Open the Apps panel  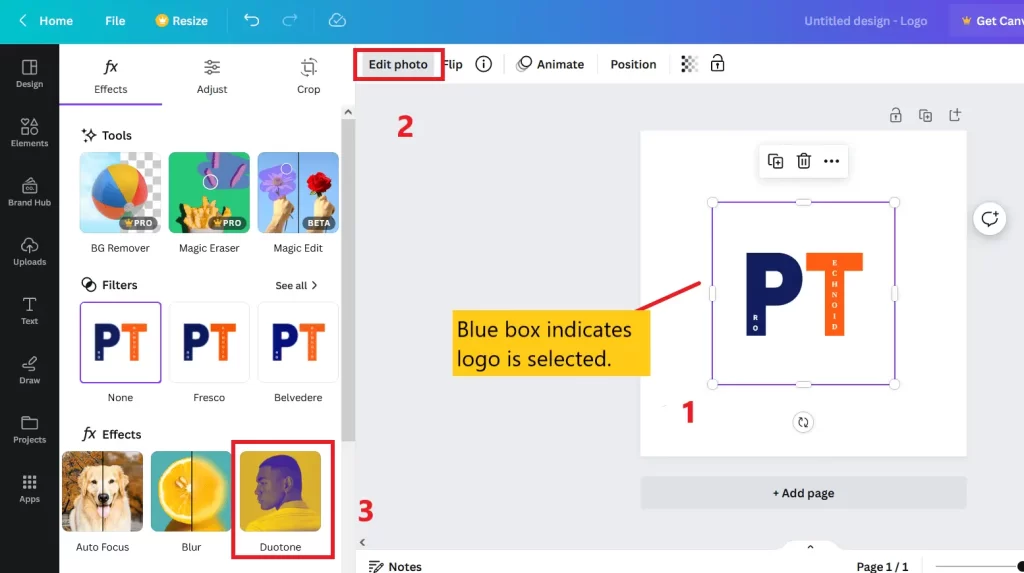(29, 489)
